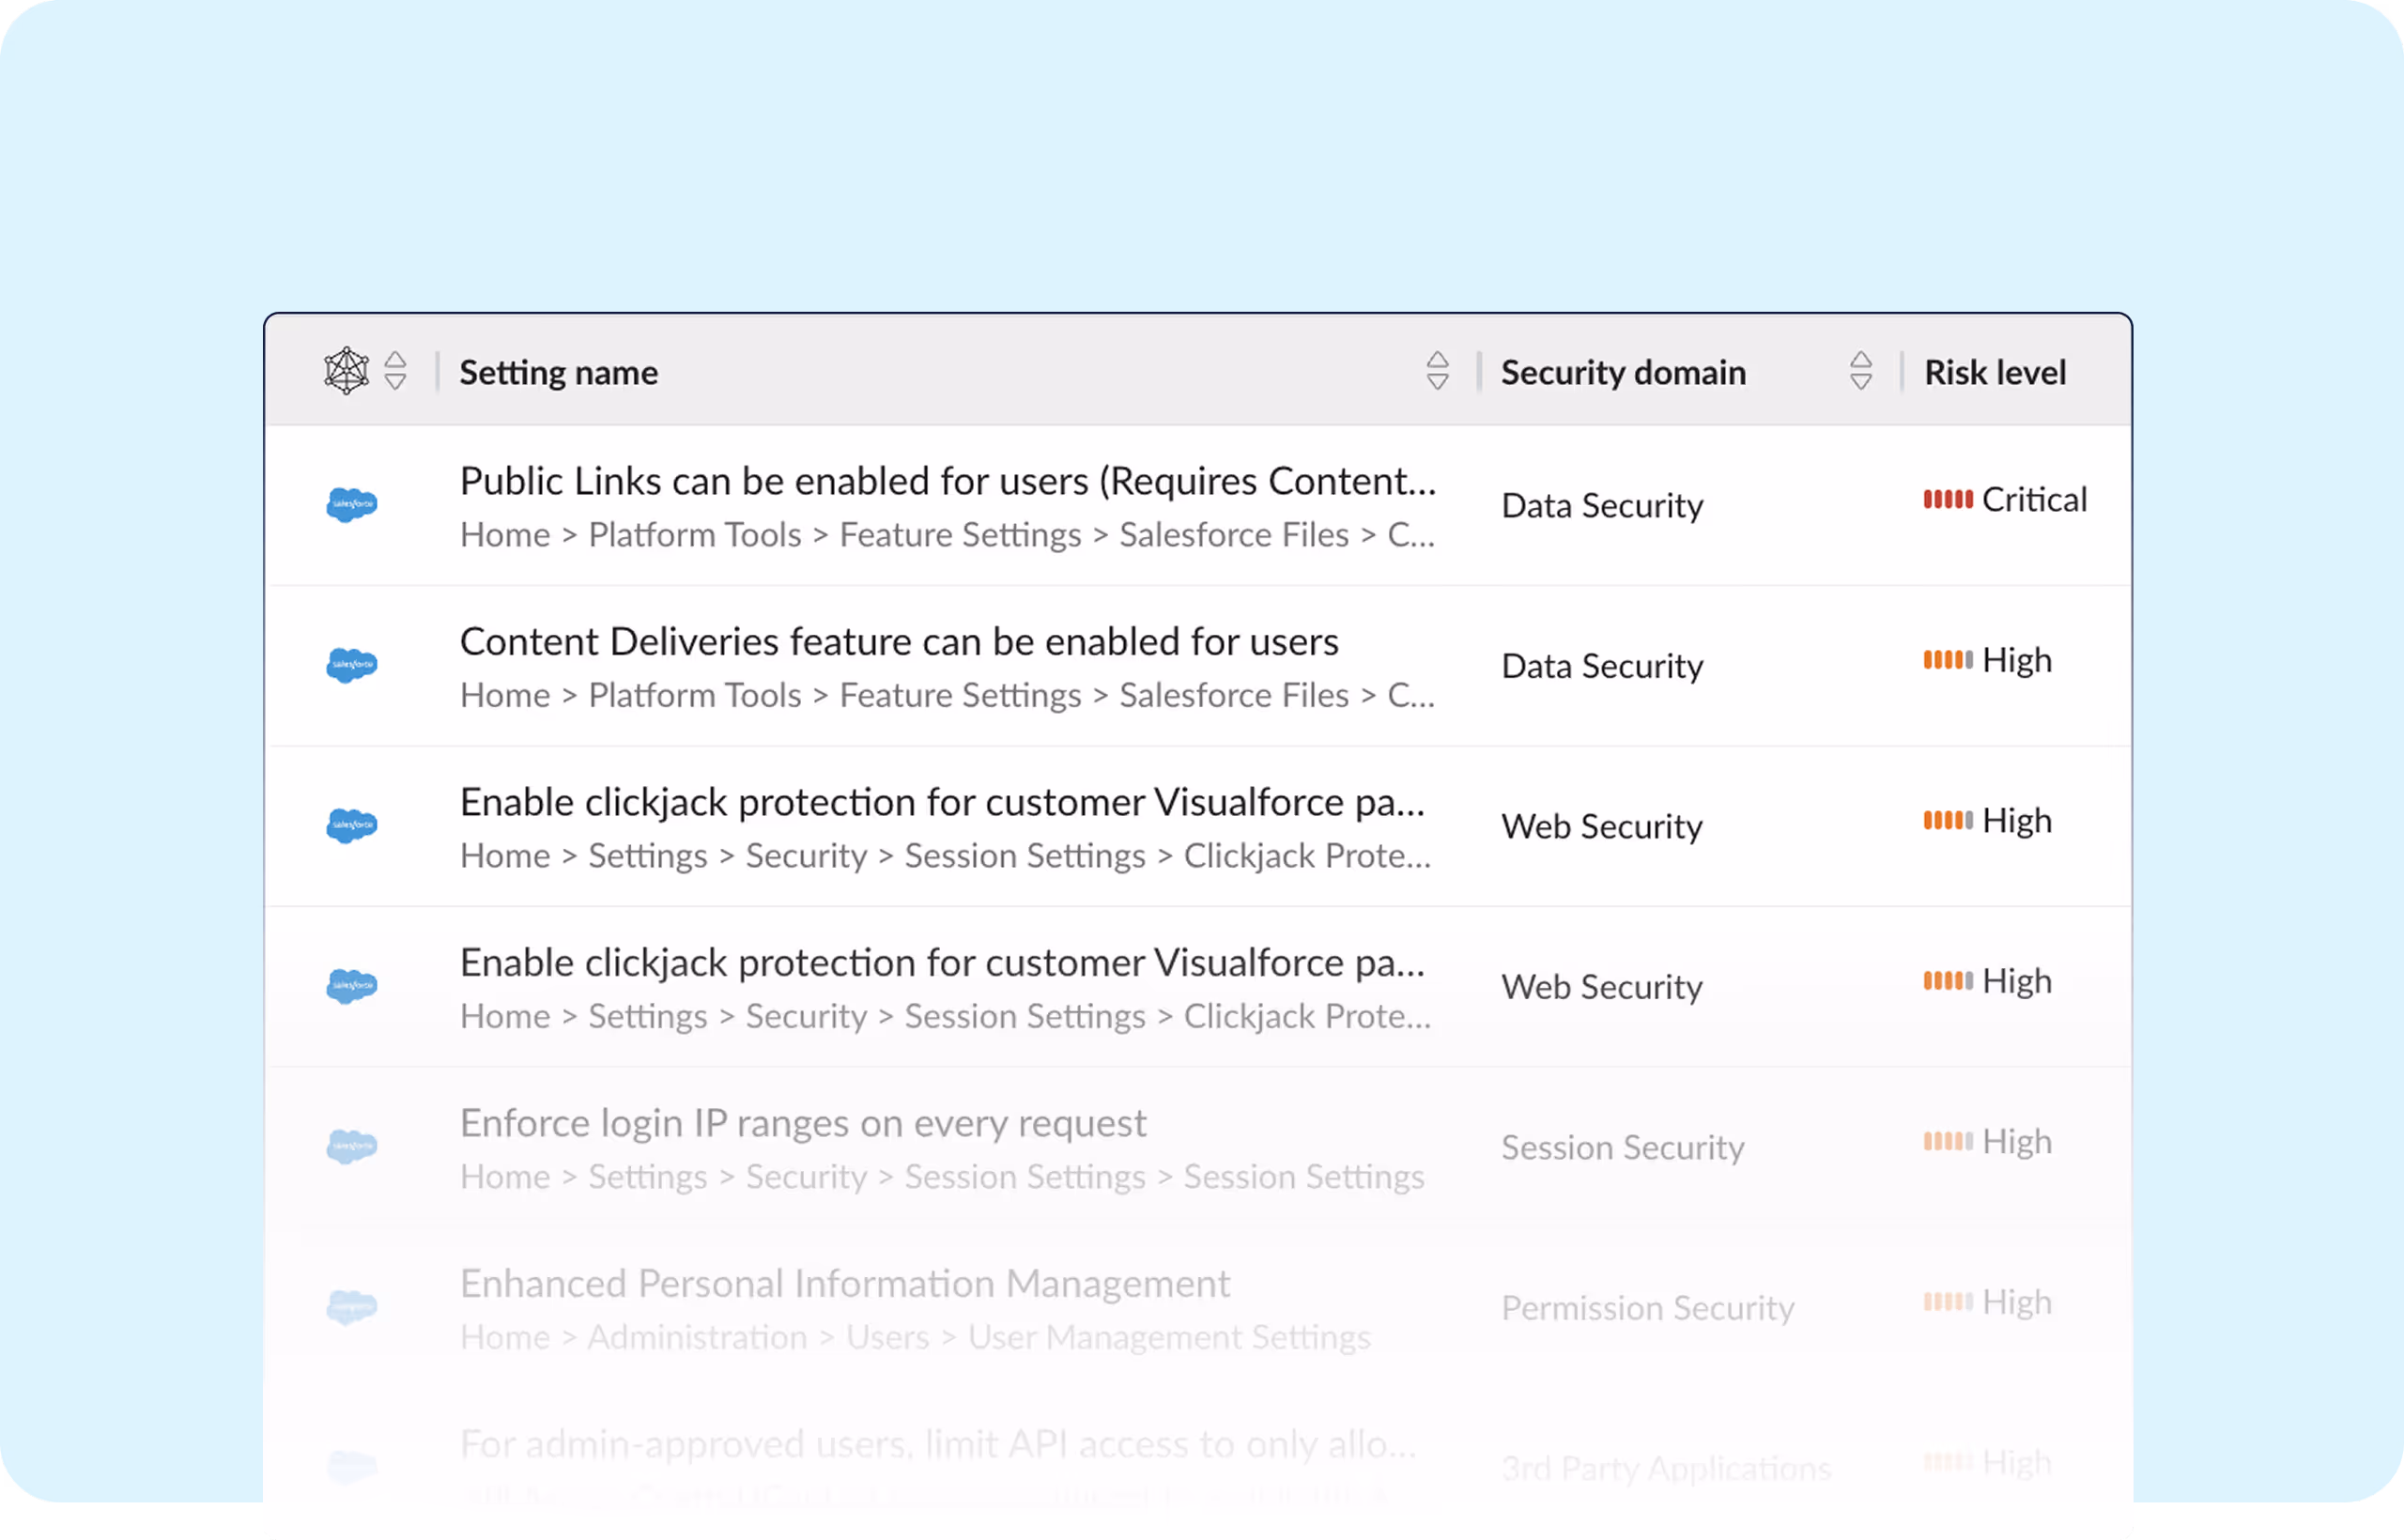Click the network integration icon in header

(346, 371)
